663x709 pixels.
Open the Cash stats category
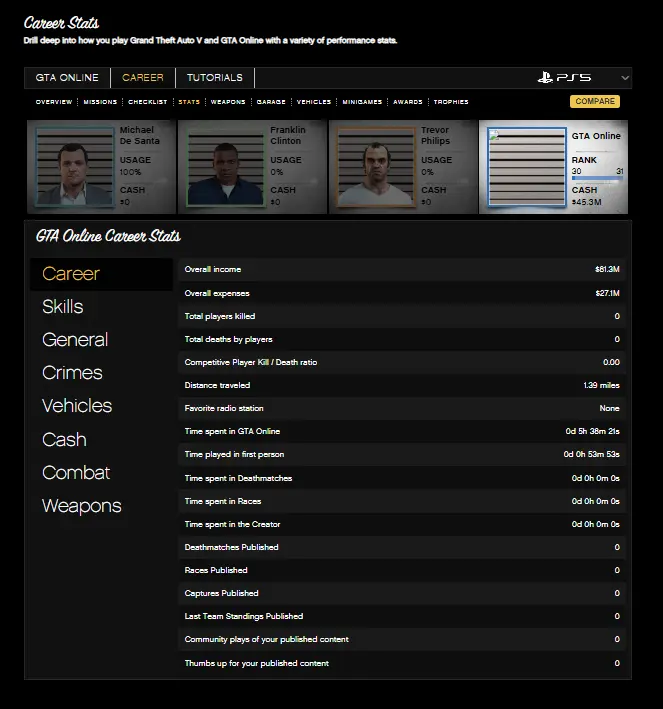click(x=64, y=440)
